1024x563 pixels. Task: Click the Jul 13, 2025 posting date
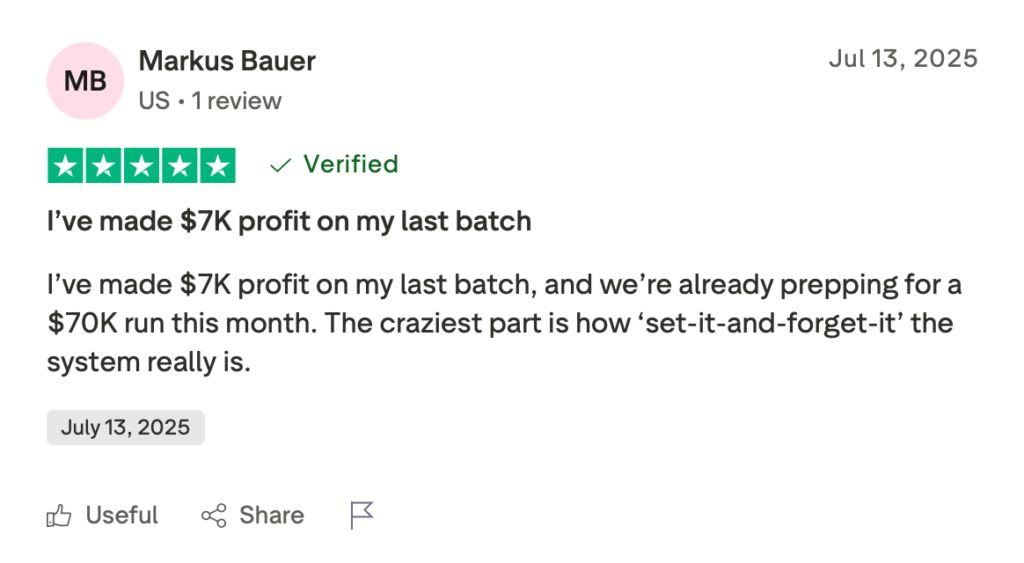click(903, 58)
